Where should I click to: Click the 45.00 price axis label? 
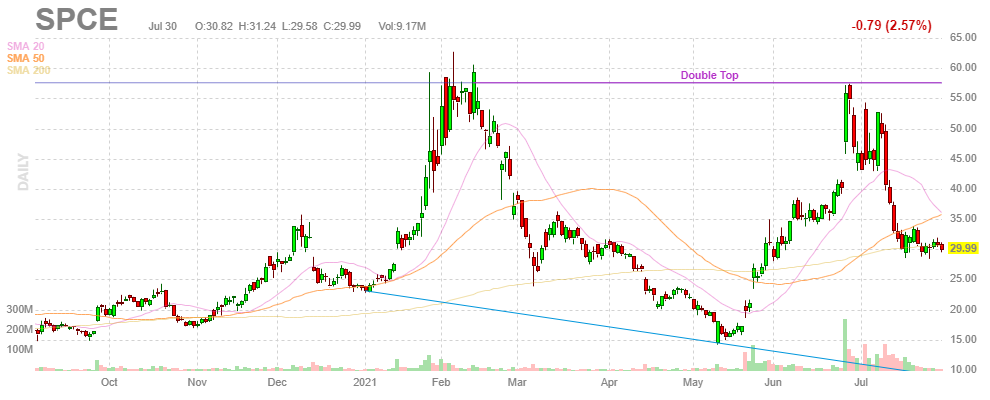pyautogui.click(x=963, y=159)
